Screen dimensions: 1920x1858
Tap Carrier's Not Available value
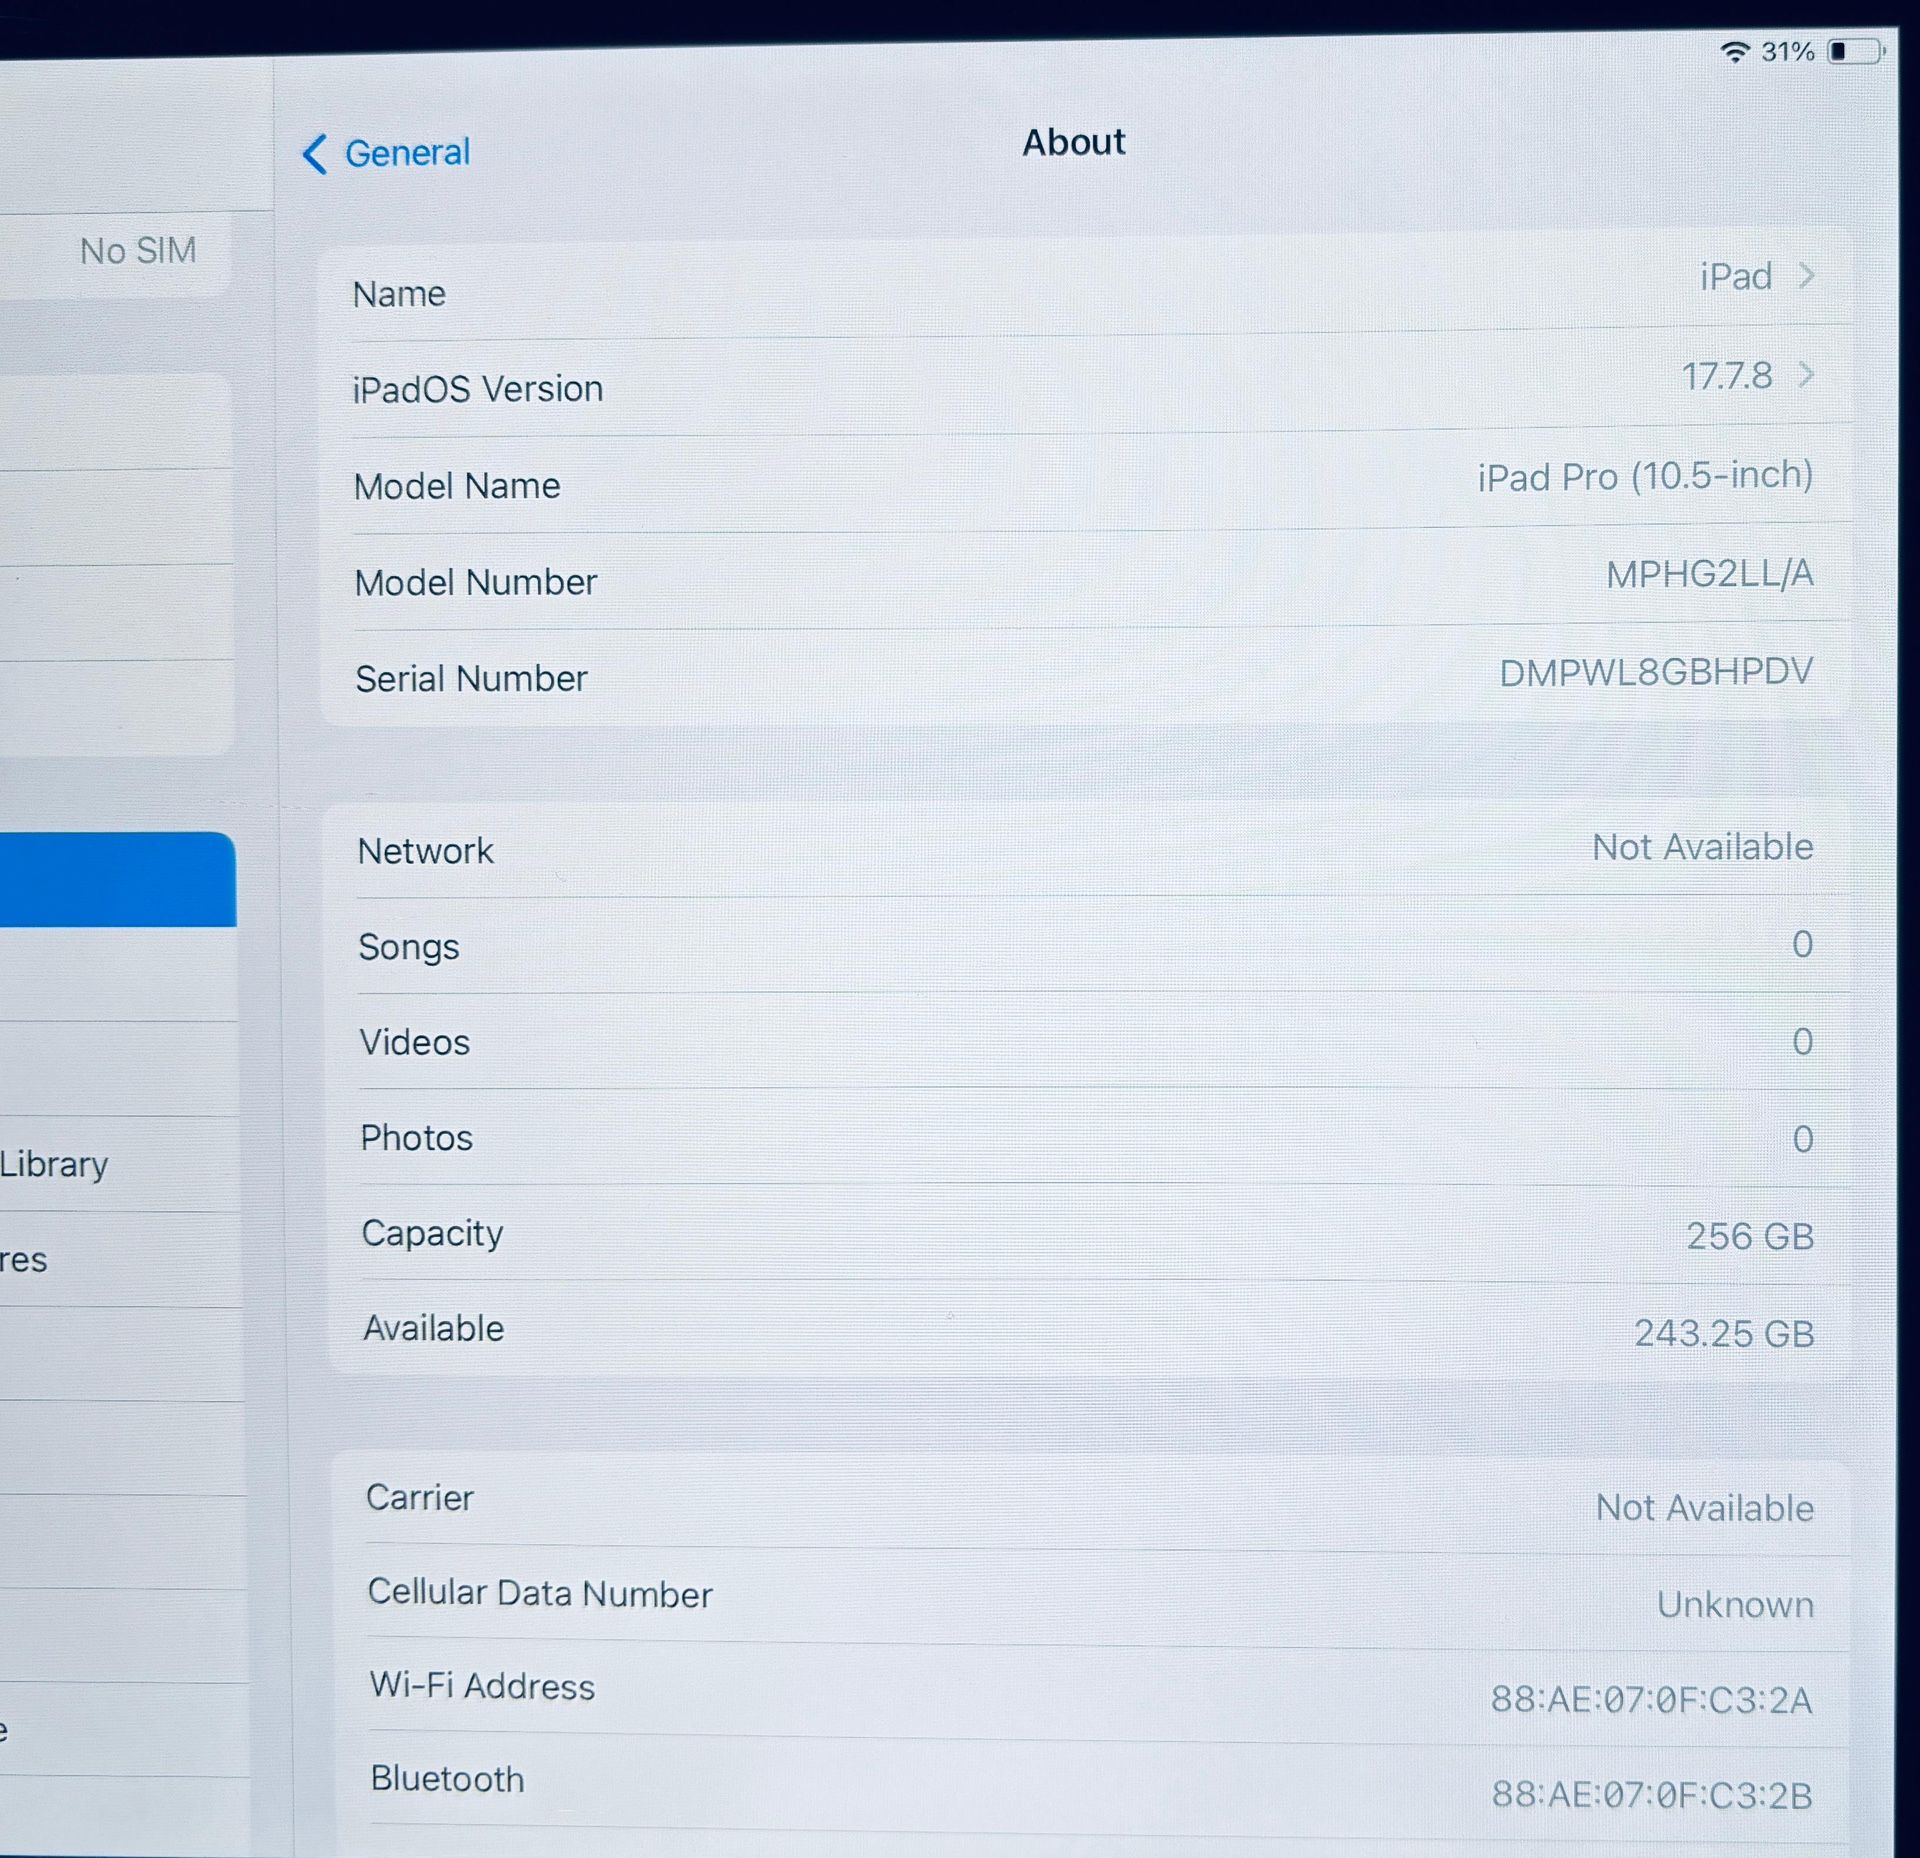coord(1705,1508)
